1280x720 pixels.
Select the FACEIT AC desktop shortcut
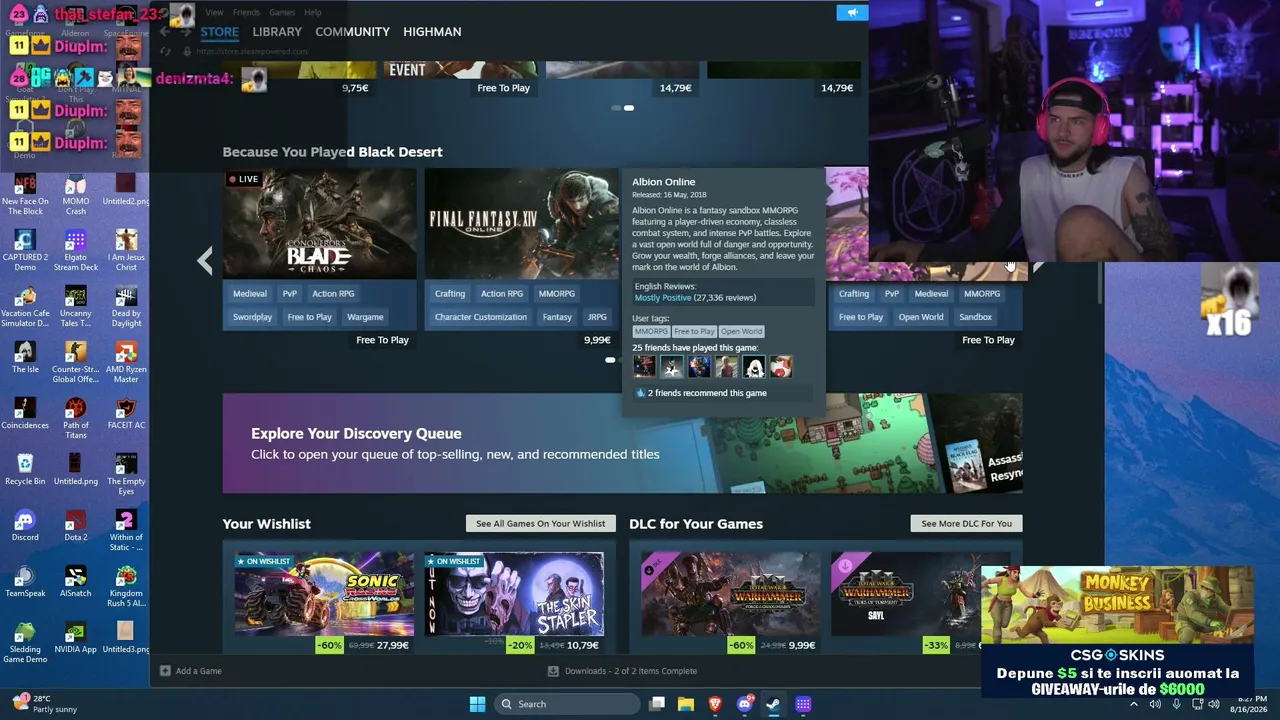pyautogui.click(x=126, y=414)
